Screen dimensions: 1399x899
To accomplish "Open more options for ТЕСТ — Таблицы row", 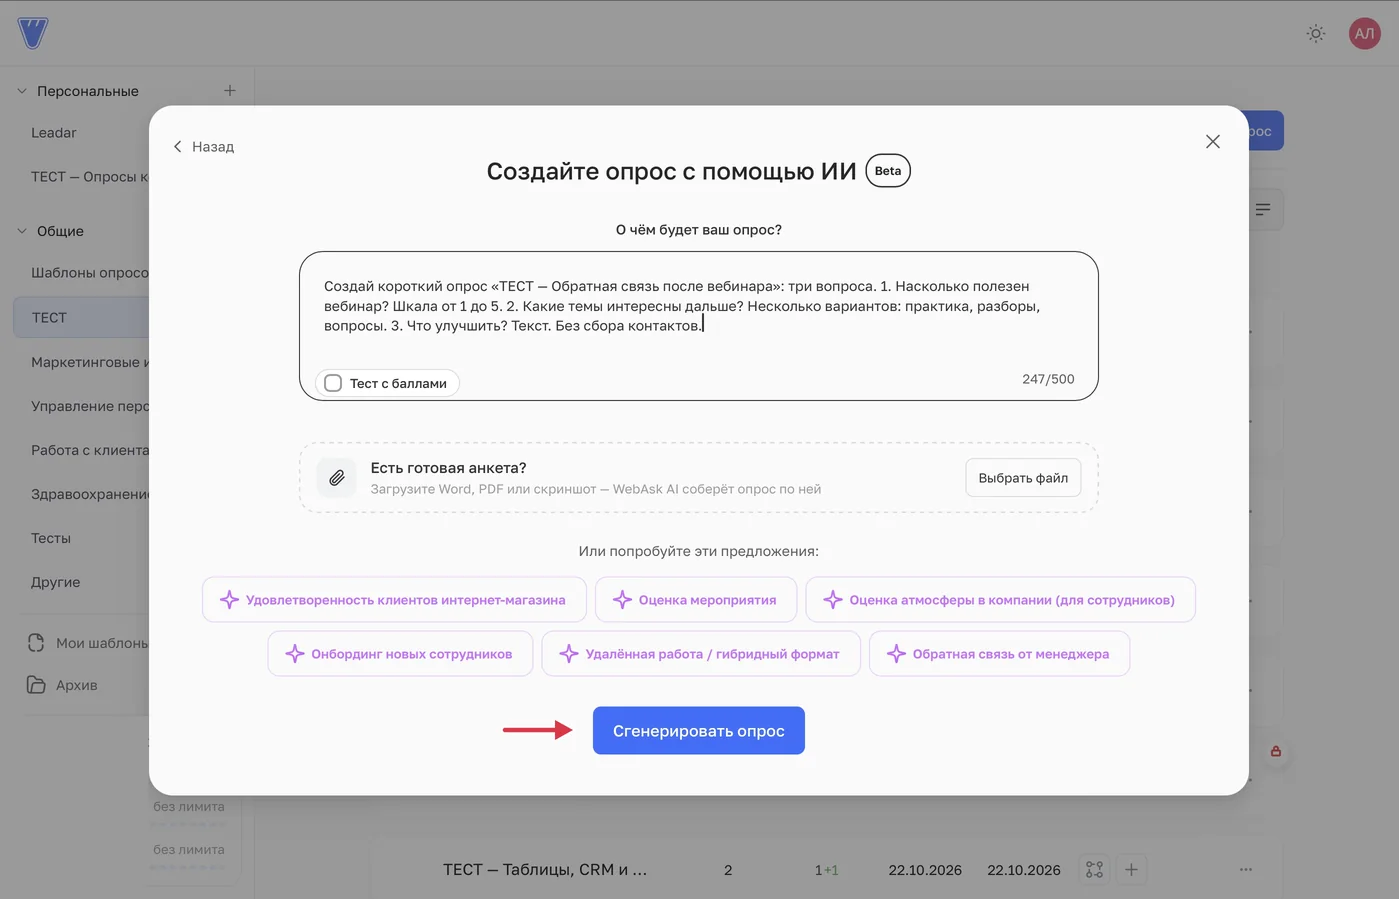I will (x=1246, y=870).
